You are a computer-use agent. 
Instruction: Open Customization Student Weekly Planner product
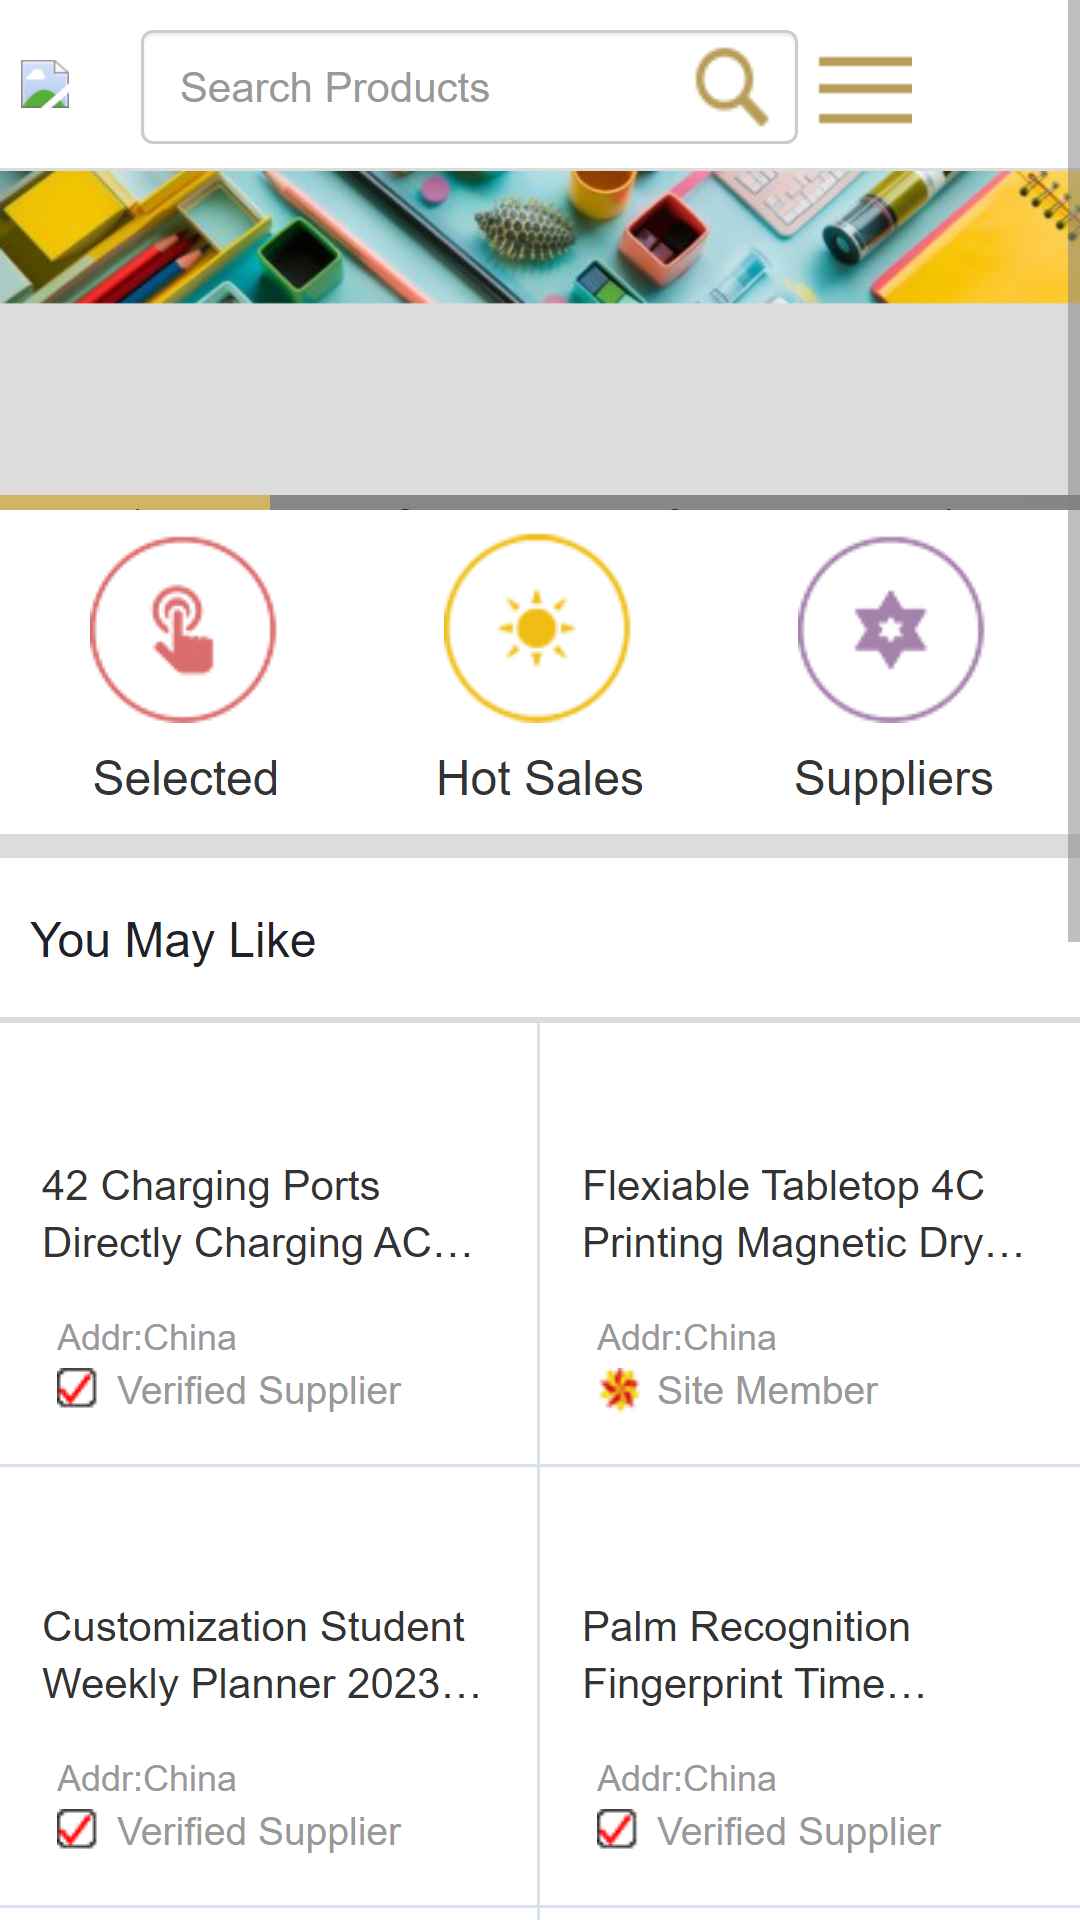click(262, 1655)
